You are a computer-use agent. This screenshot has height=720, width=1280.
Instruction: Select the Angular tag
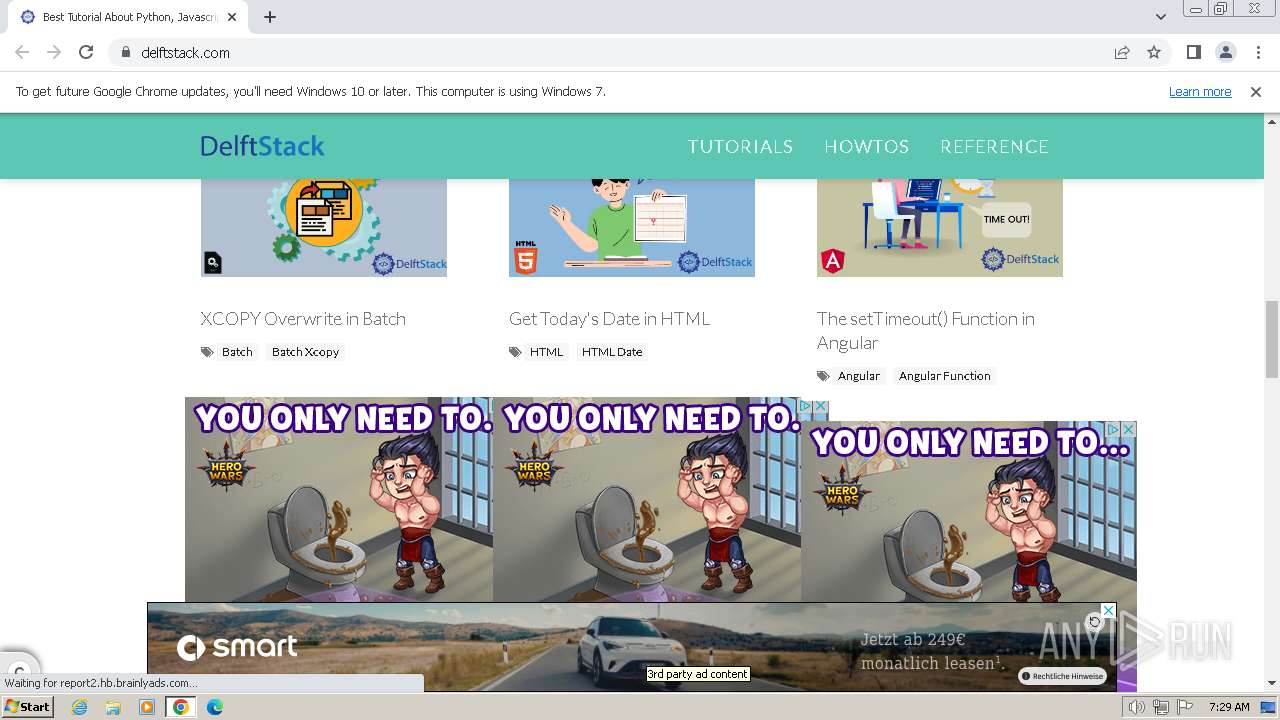859,376
